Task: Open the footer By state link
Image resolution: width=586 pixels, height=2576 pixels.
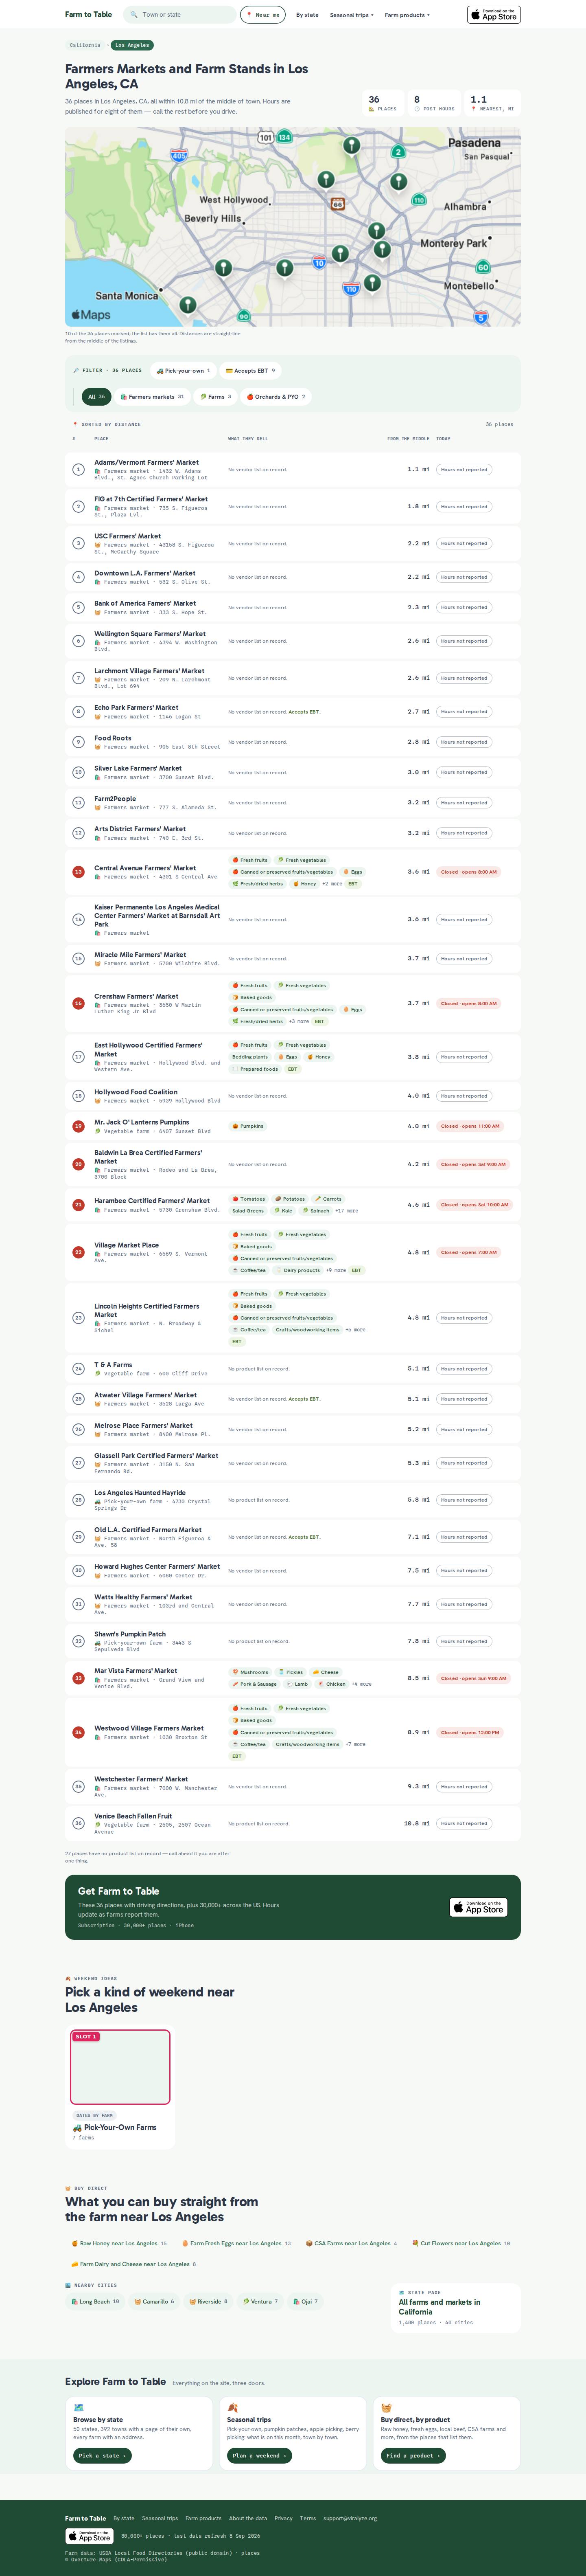Action: 124,2518
